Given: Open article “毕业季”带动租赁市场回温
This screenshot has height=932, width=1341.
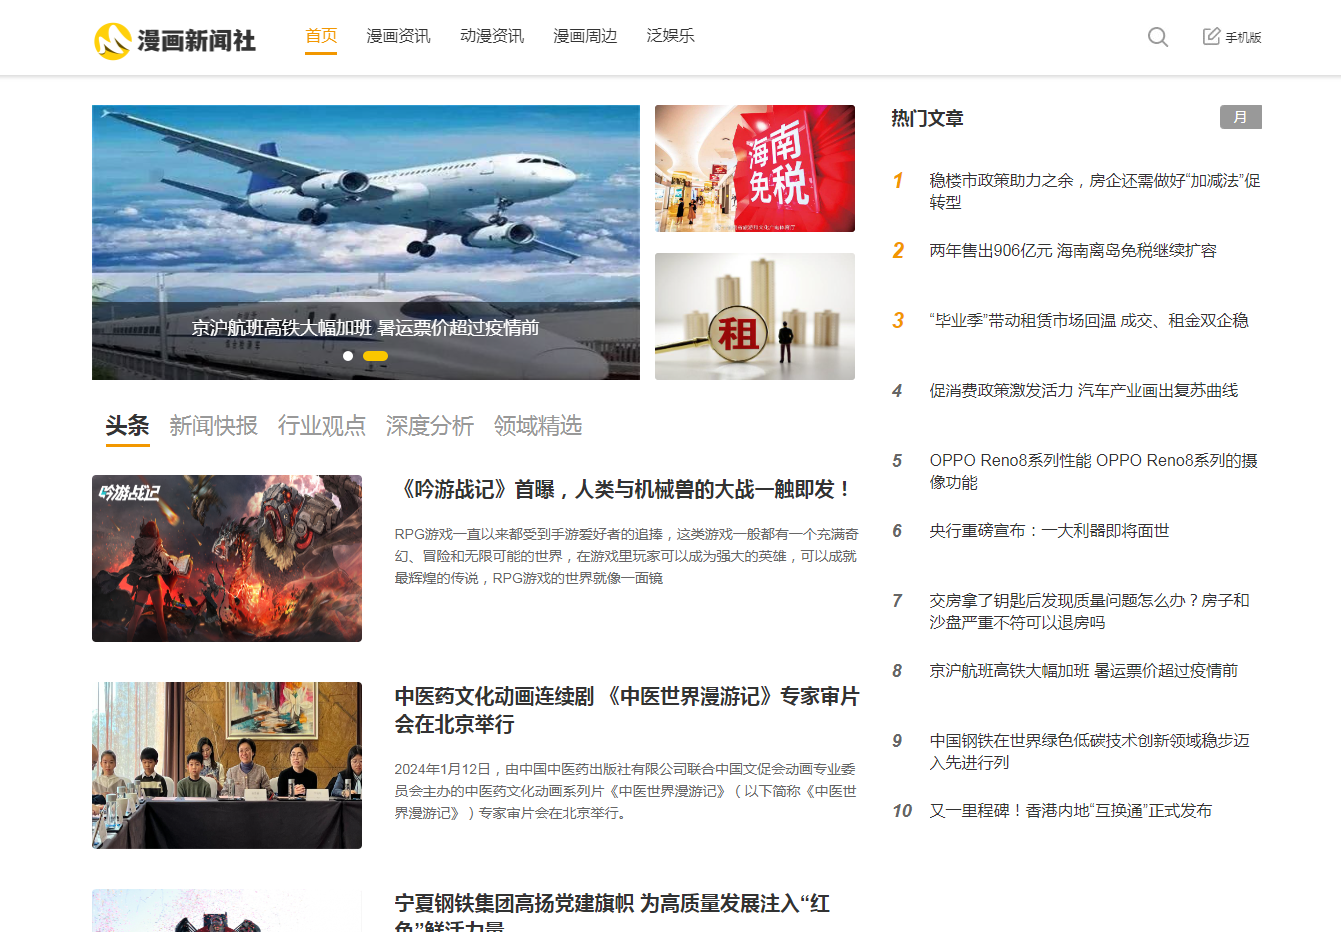Looking at the screenshot, I should coord(1089,321).
